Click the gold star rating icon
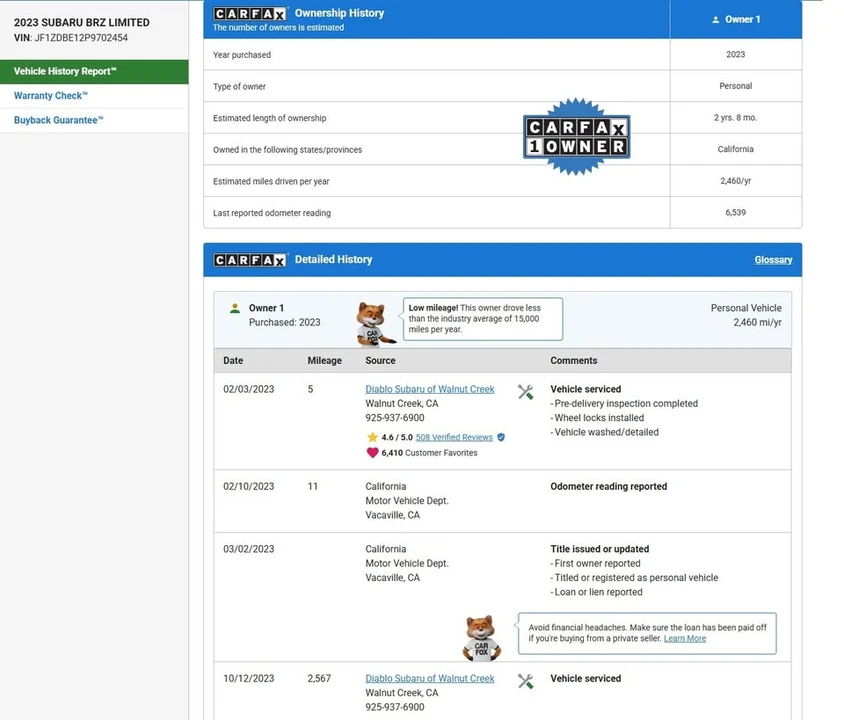844x720 pixels. (372, 437)
